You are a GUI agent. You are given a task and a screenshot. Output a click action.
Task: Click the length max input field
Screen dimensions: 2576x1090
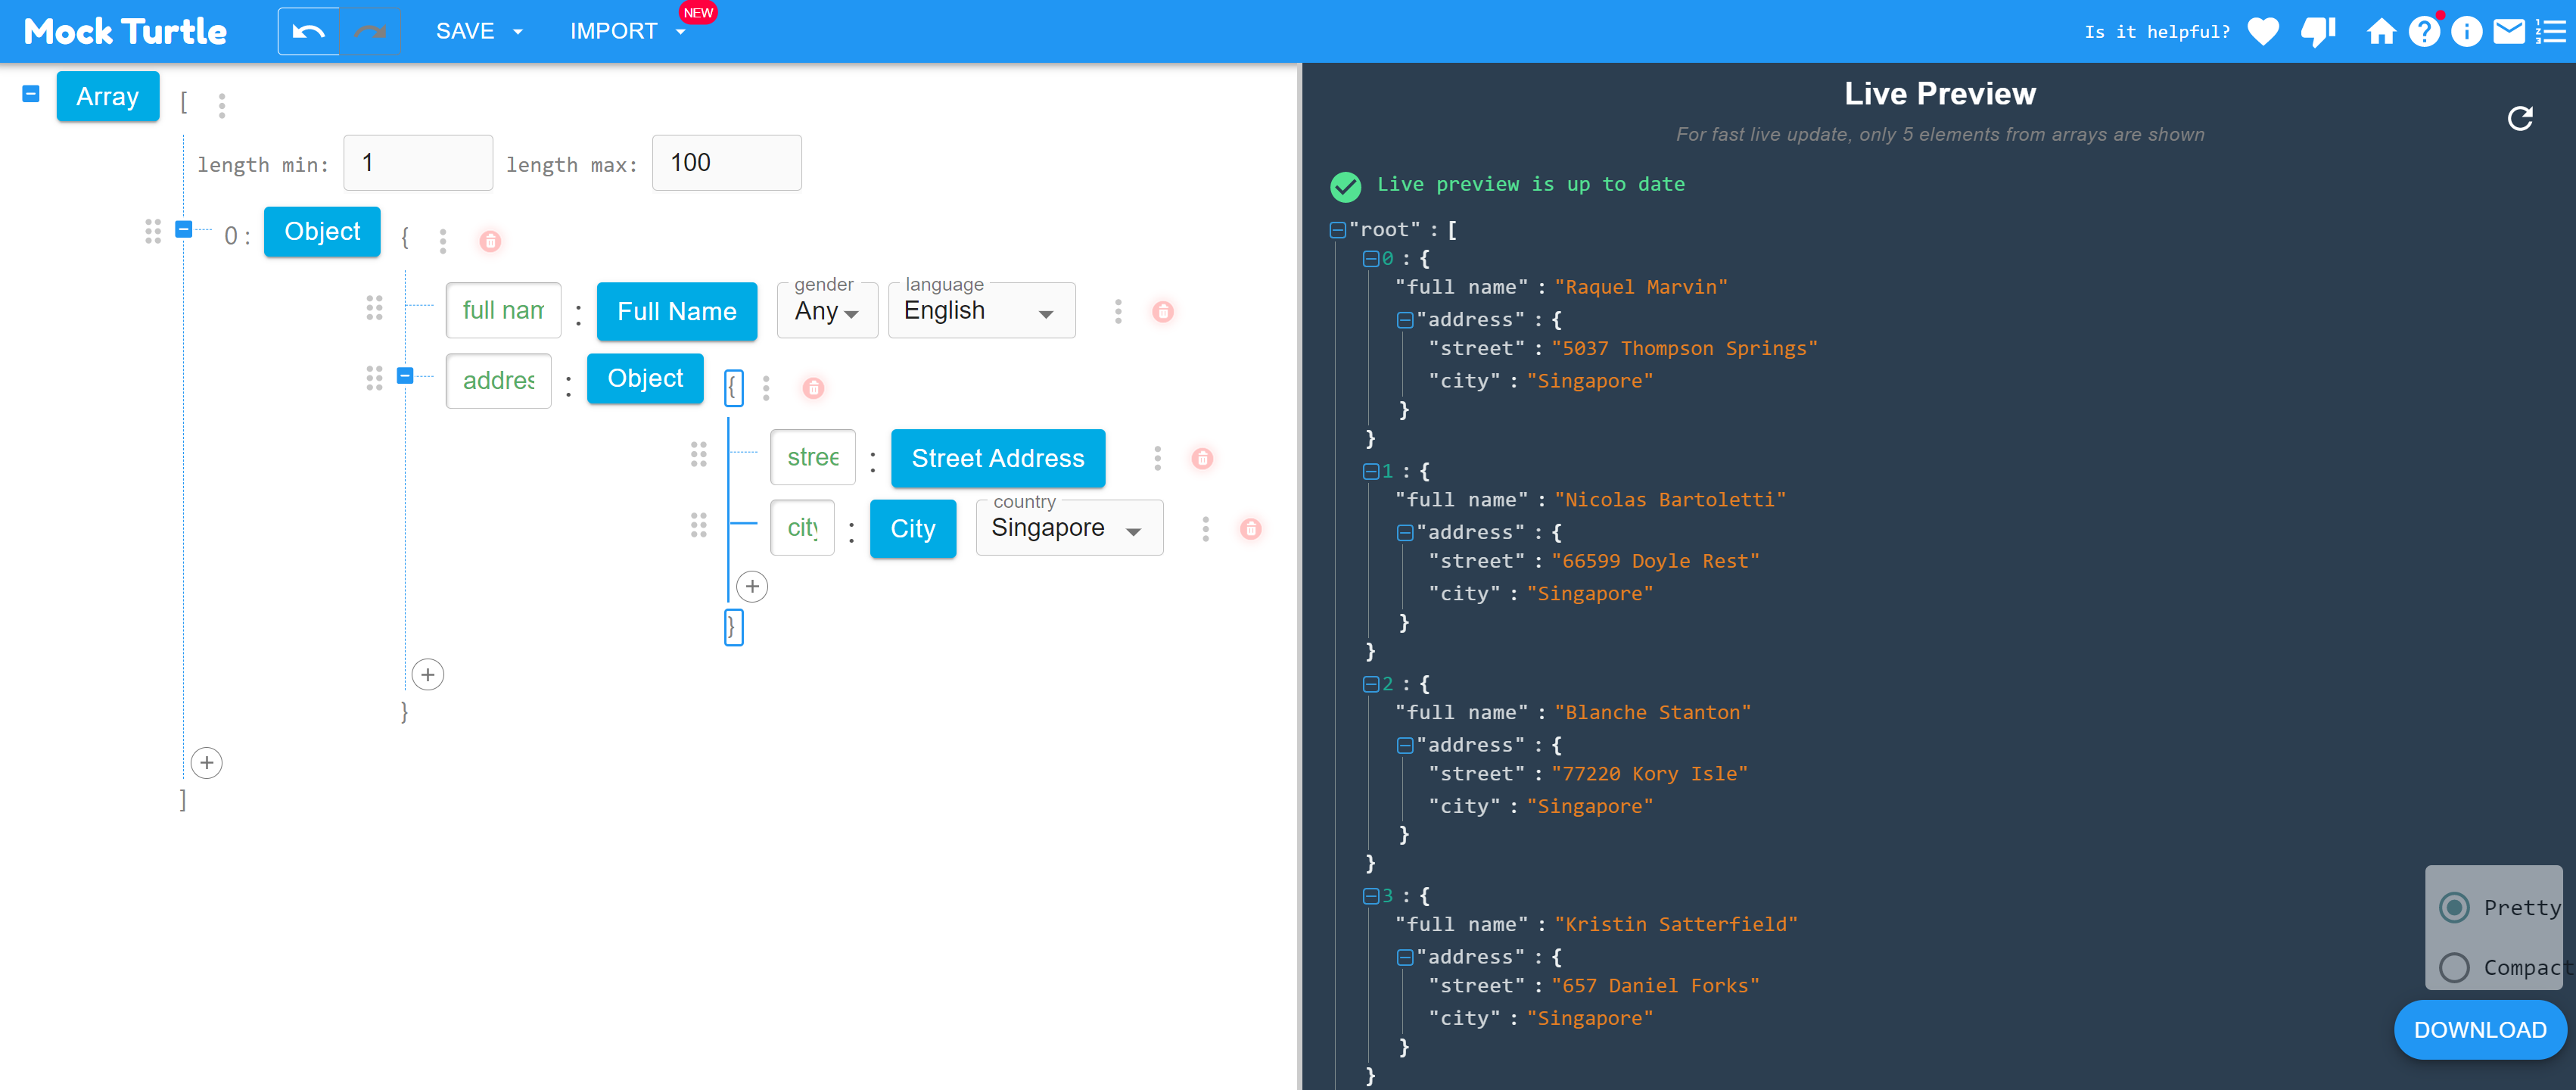(726, 163)
